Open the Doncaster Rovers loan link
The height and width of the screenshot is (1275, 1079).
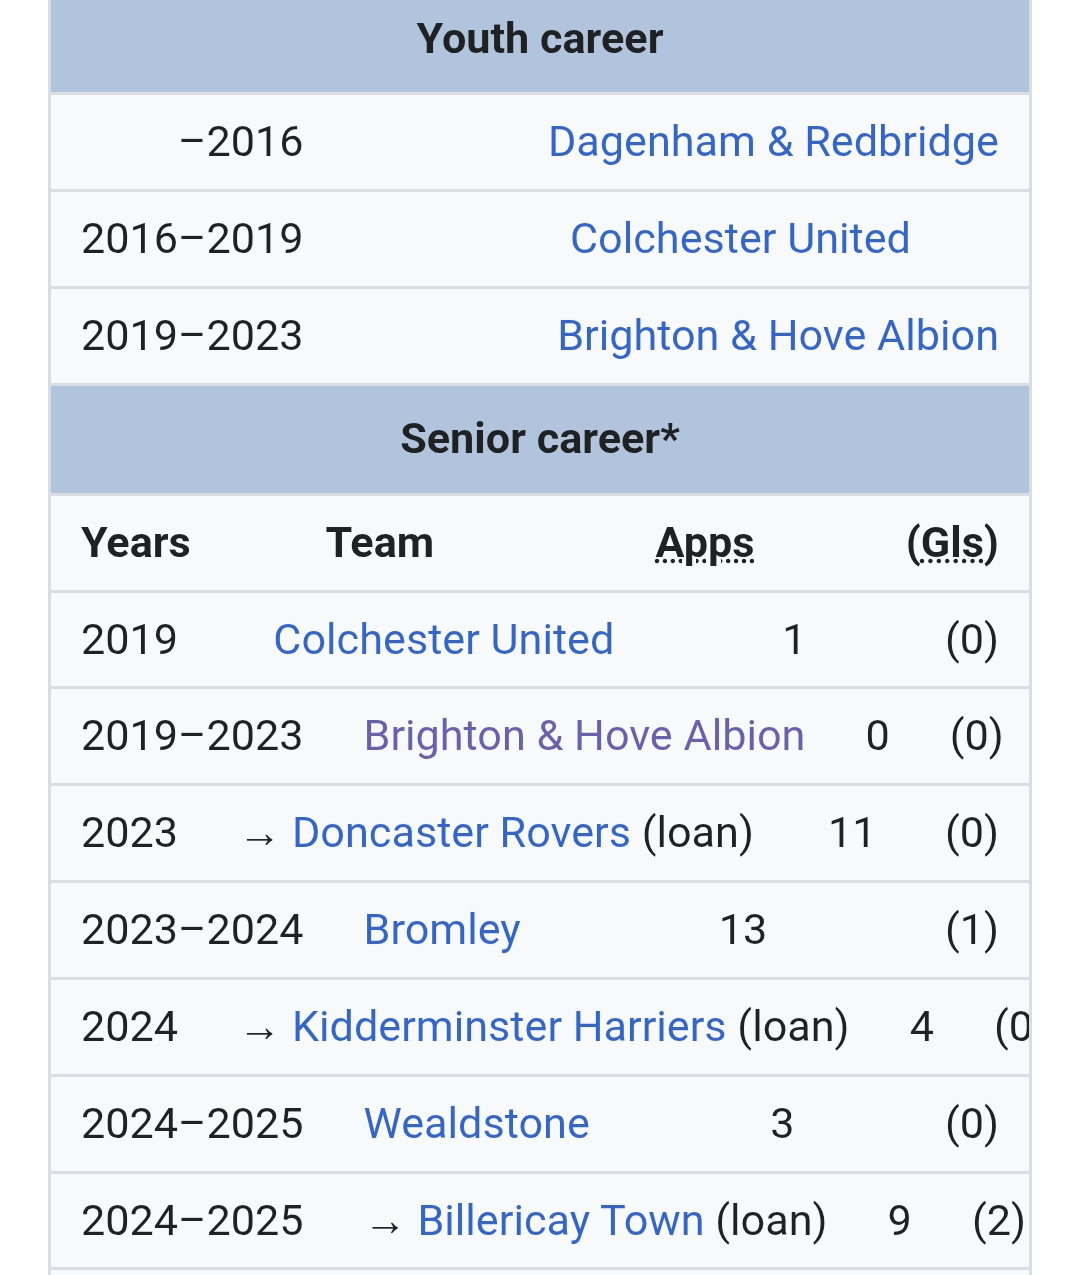tap(461, 833)
